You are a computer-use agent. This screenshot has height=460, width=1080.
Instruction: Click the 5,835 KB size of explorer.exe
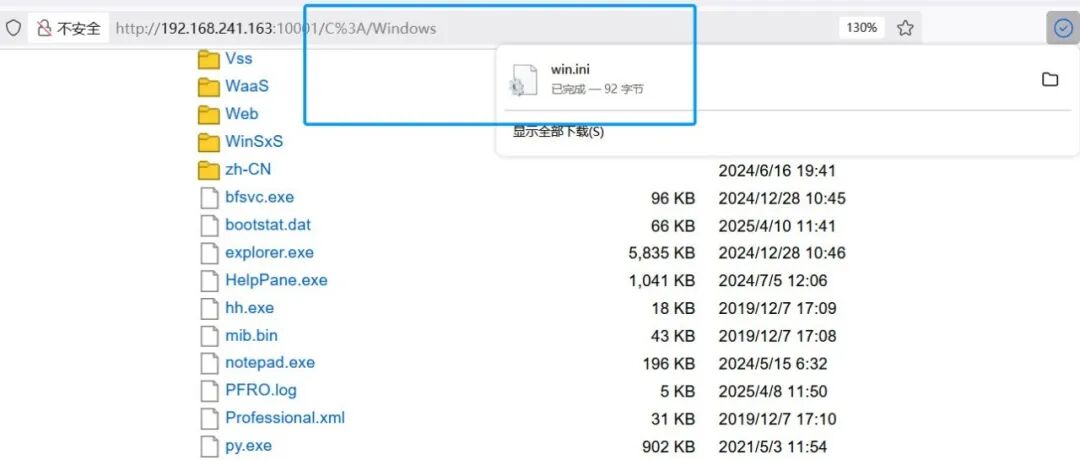tap(662, 253)
